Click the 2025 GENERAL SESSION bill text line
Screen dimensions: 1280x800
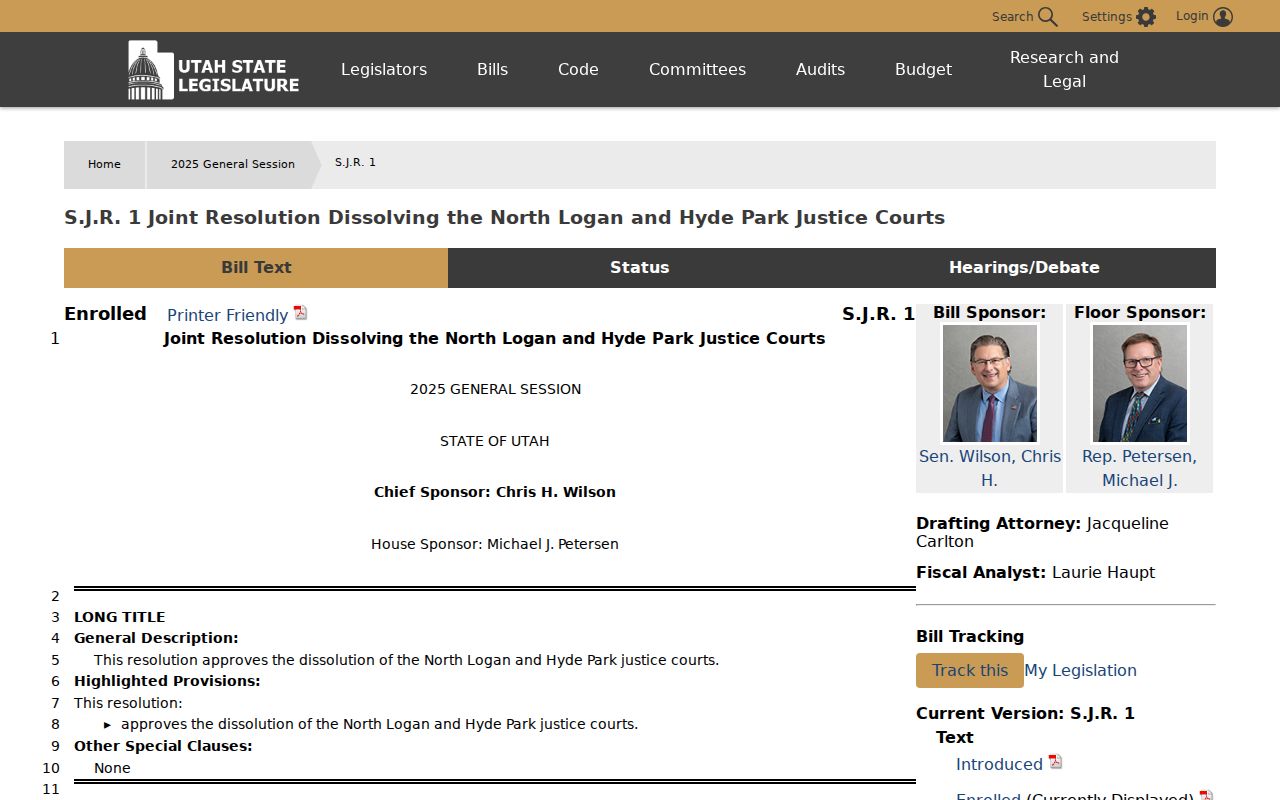pyautogui.click(x=495, y=389)
